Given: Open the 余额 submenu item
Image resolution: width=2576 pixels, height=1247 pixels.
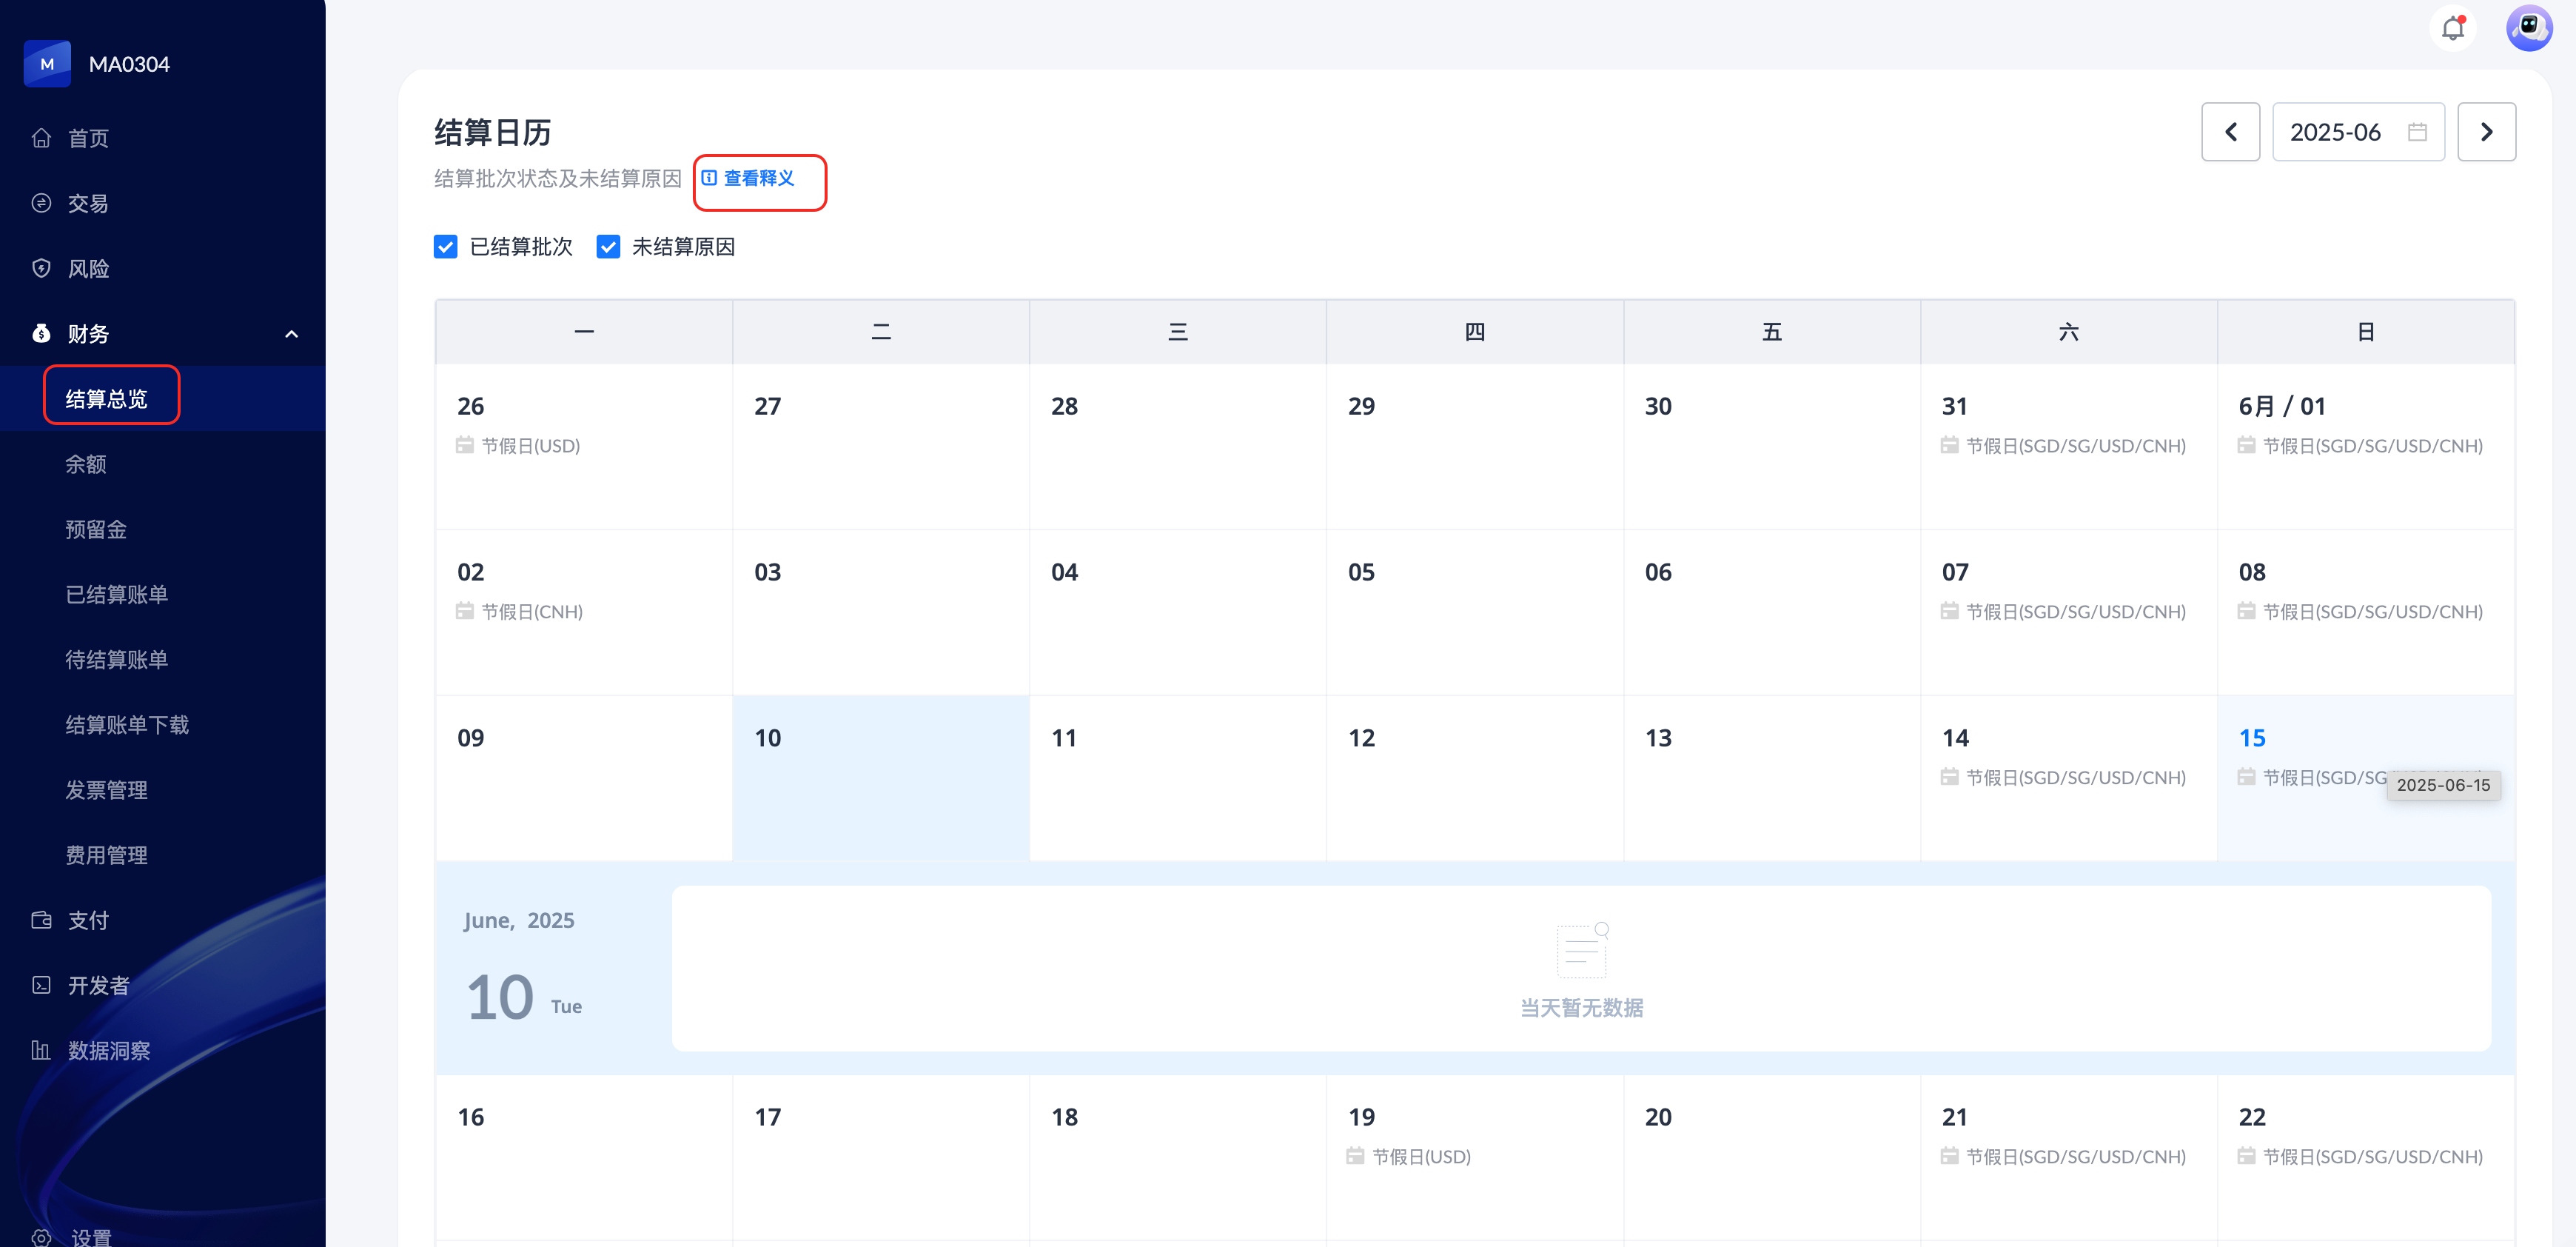Looking at the screenshot, I should pyautogui.click(x=86, y=464).
